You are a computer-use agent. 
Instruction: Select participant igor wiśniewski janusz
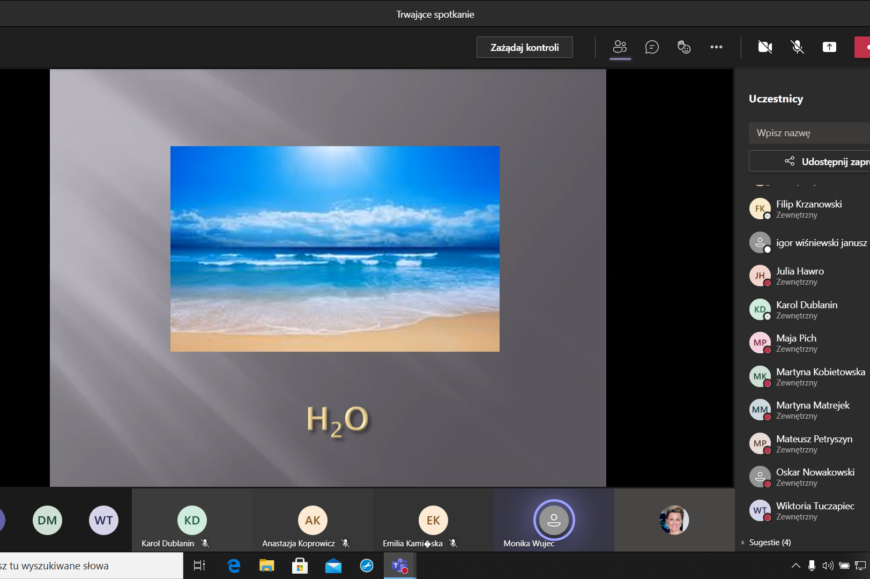(809, 242)
